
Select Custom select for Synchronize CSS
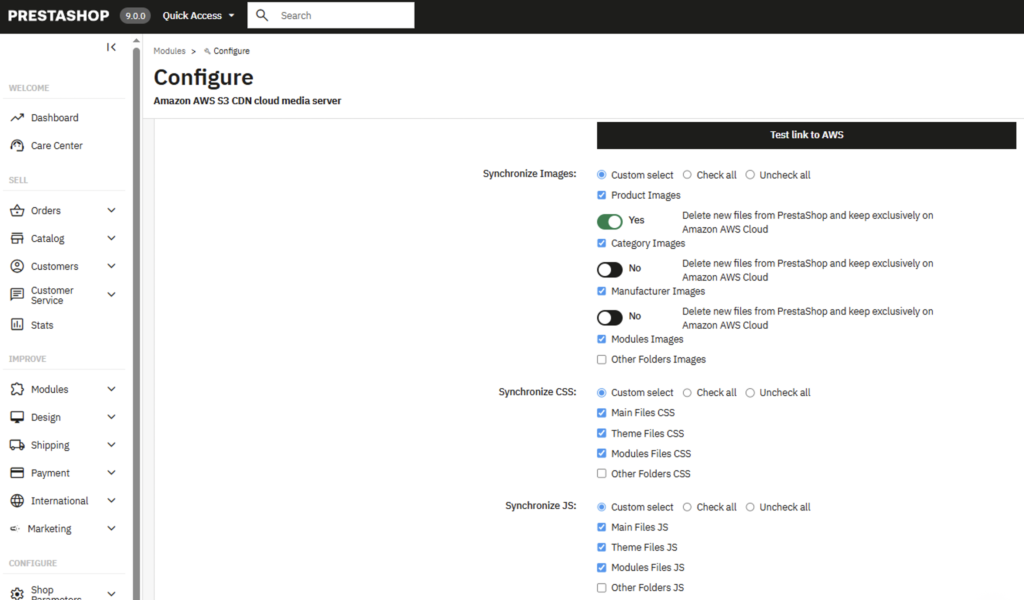coord(601,392)
